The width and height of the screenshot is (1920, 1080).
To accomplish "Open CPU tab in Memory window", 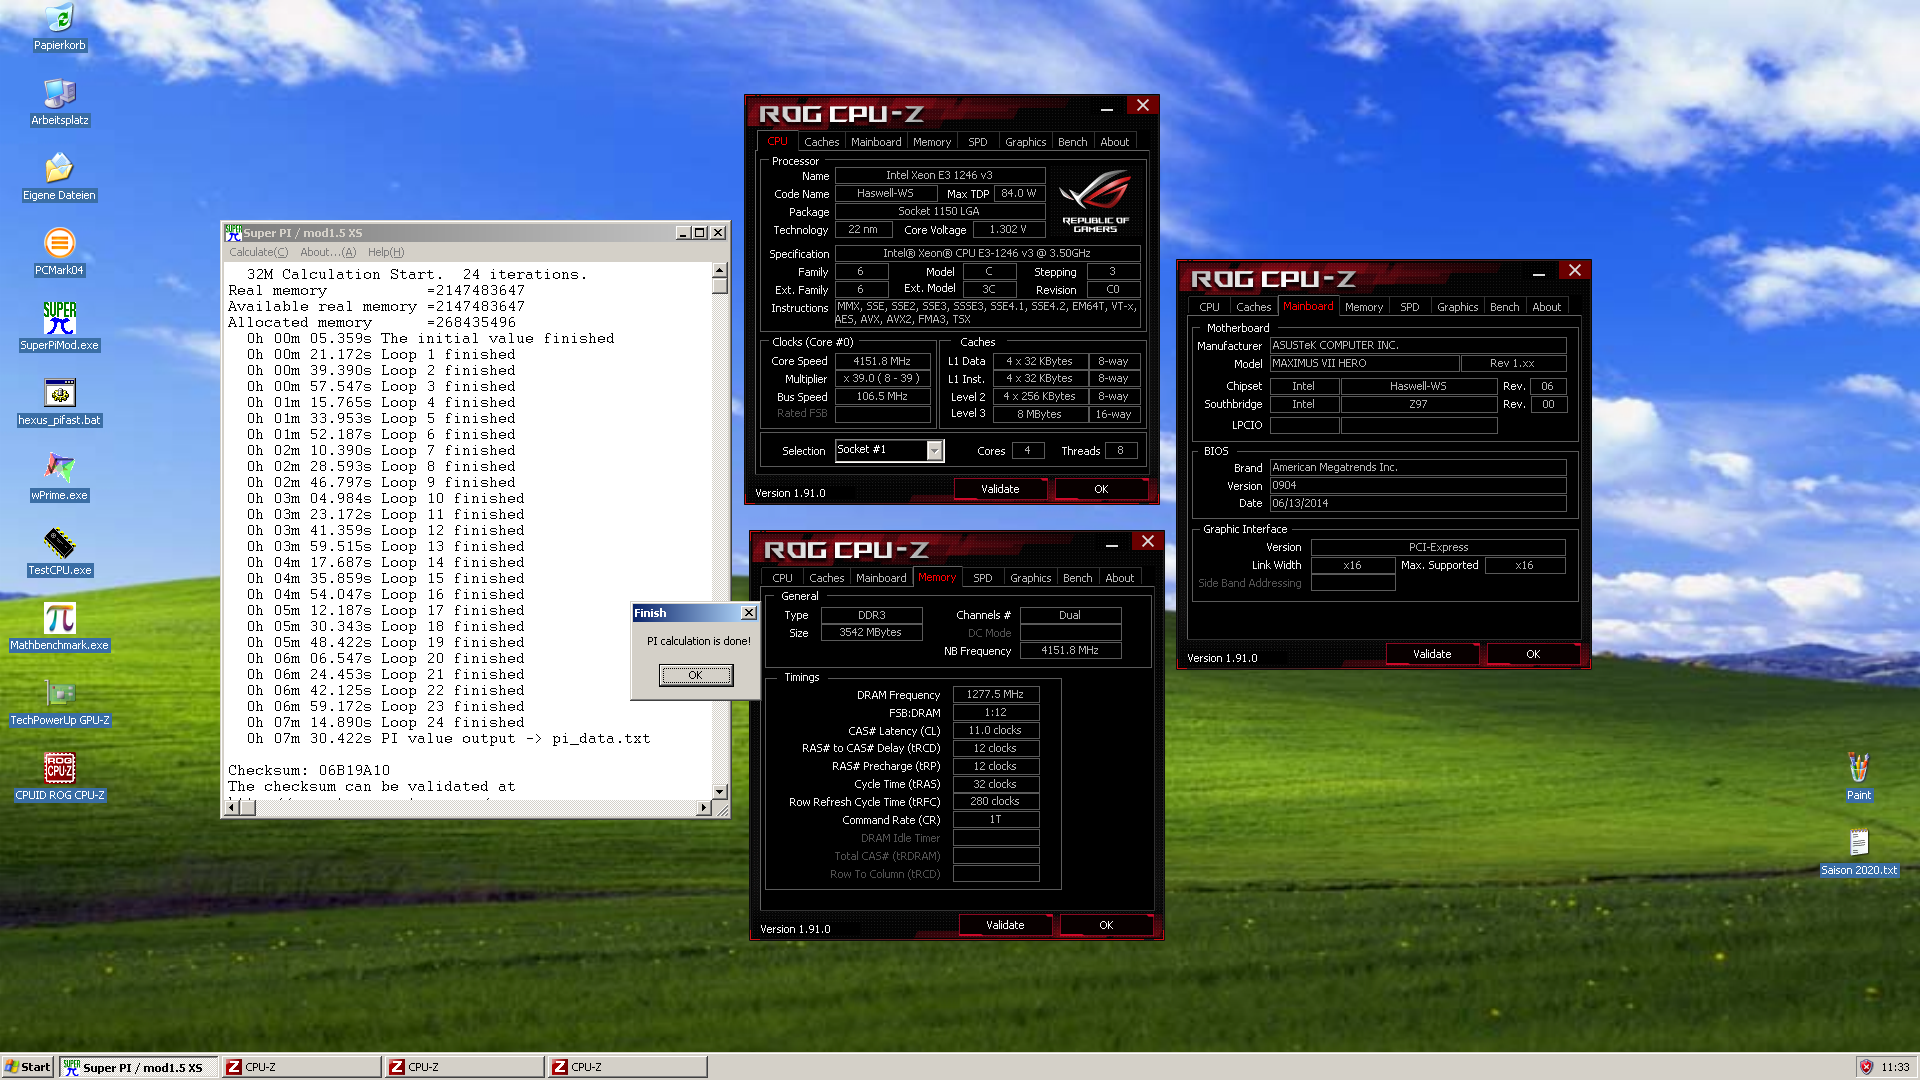I will (x=782, y=578).
